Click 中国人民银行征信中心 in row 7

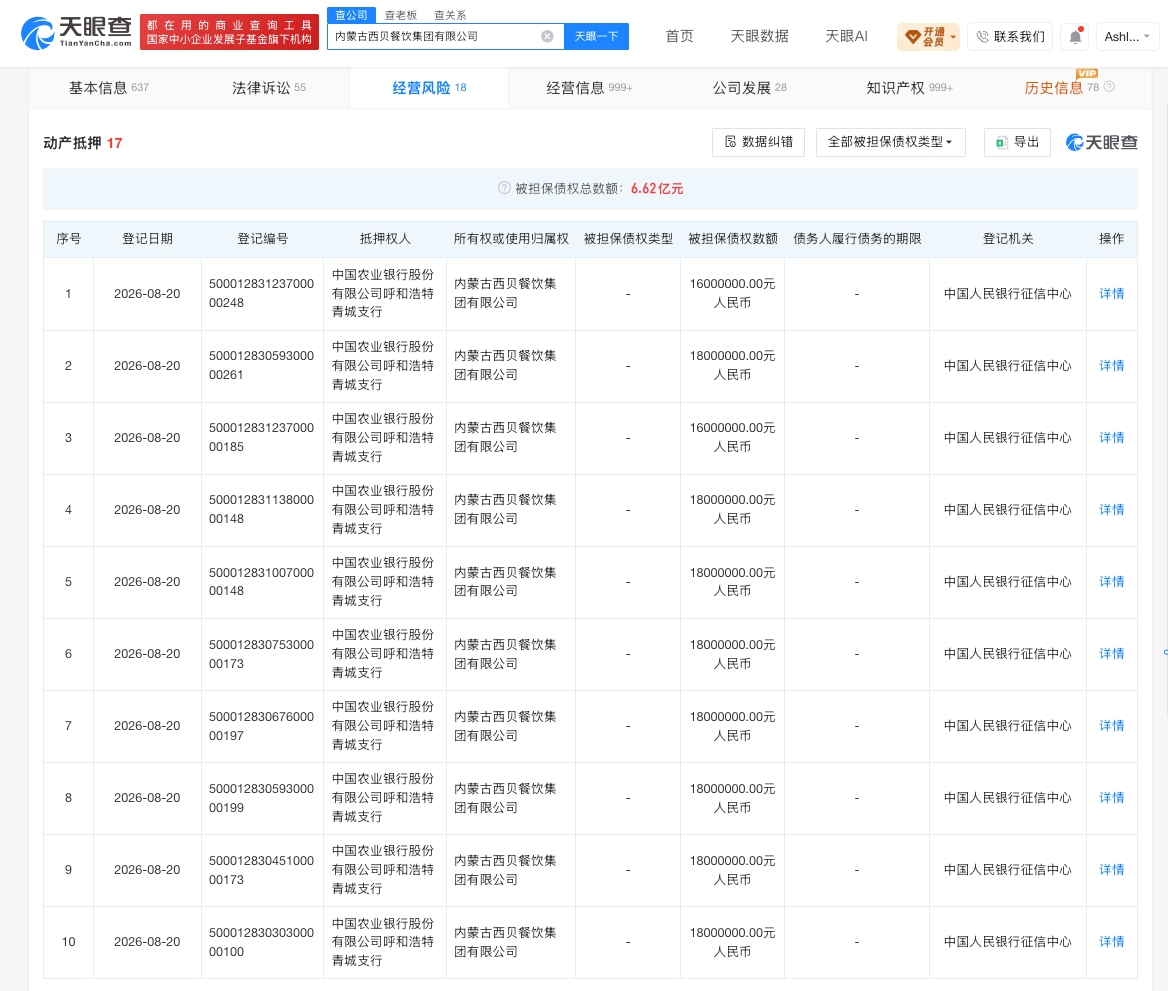1007,726
